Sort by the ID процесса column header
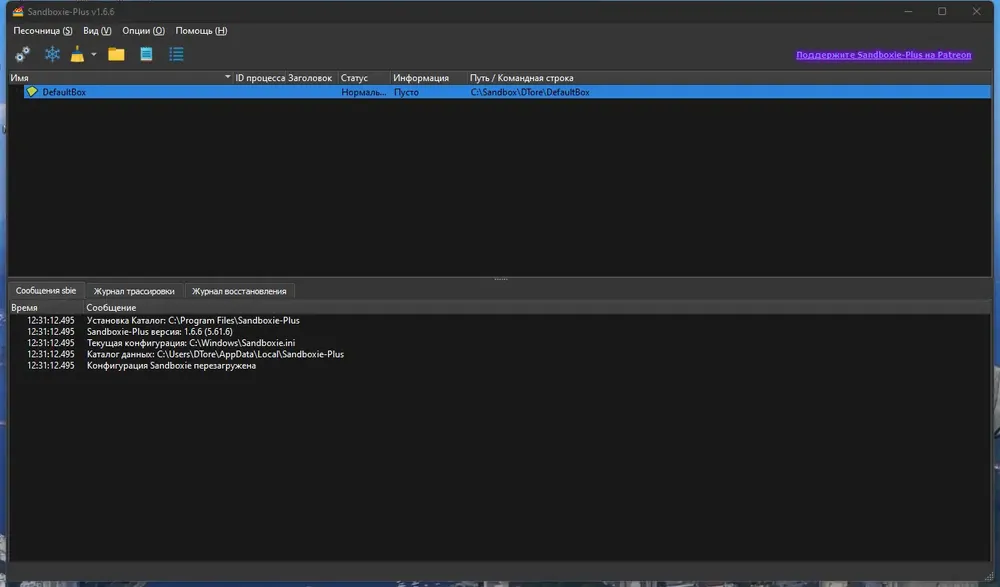 262,78
